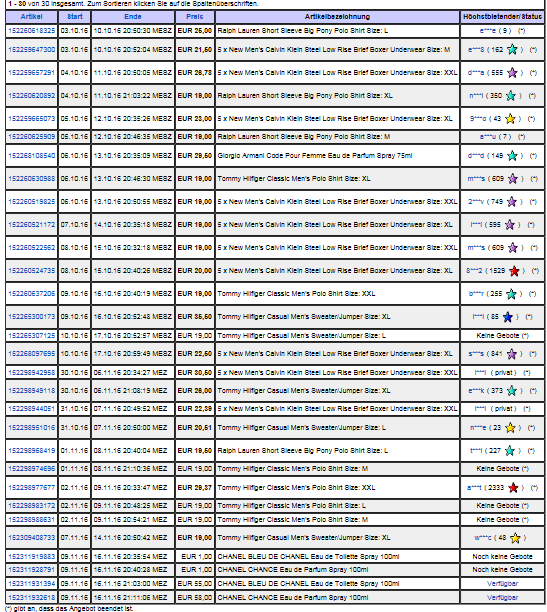The width and height of the screenshot is (547, 612).
Task: Click purple star beside 2***v (749)
Action: (511, 201)
